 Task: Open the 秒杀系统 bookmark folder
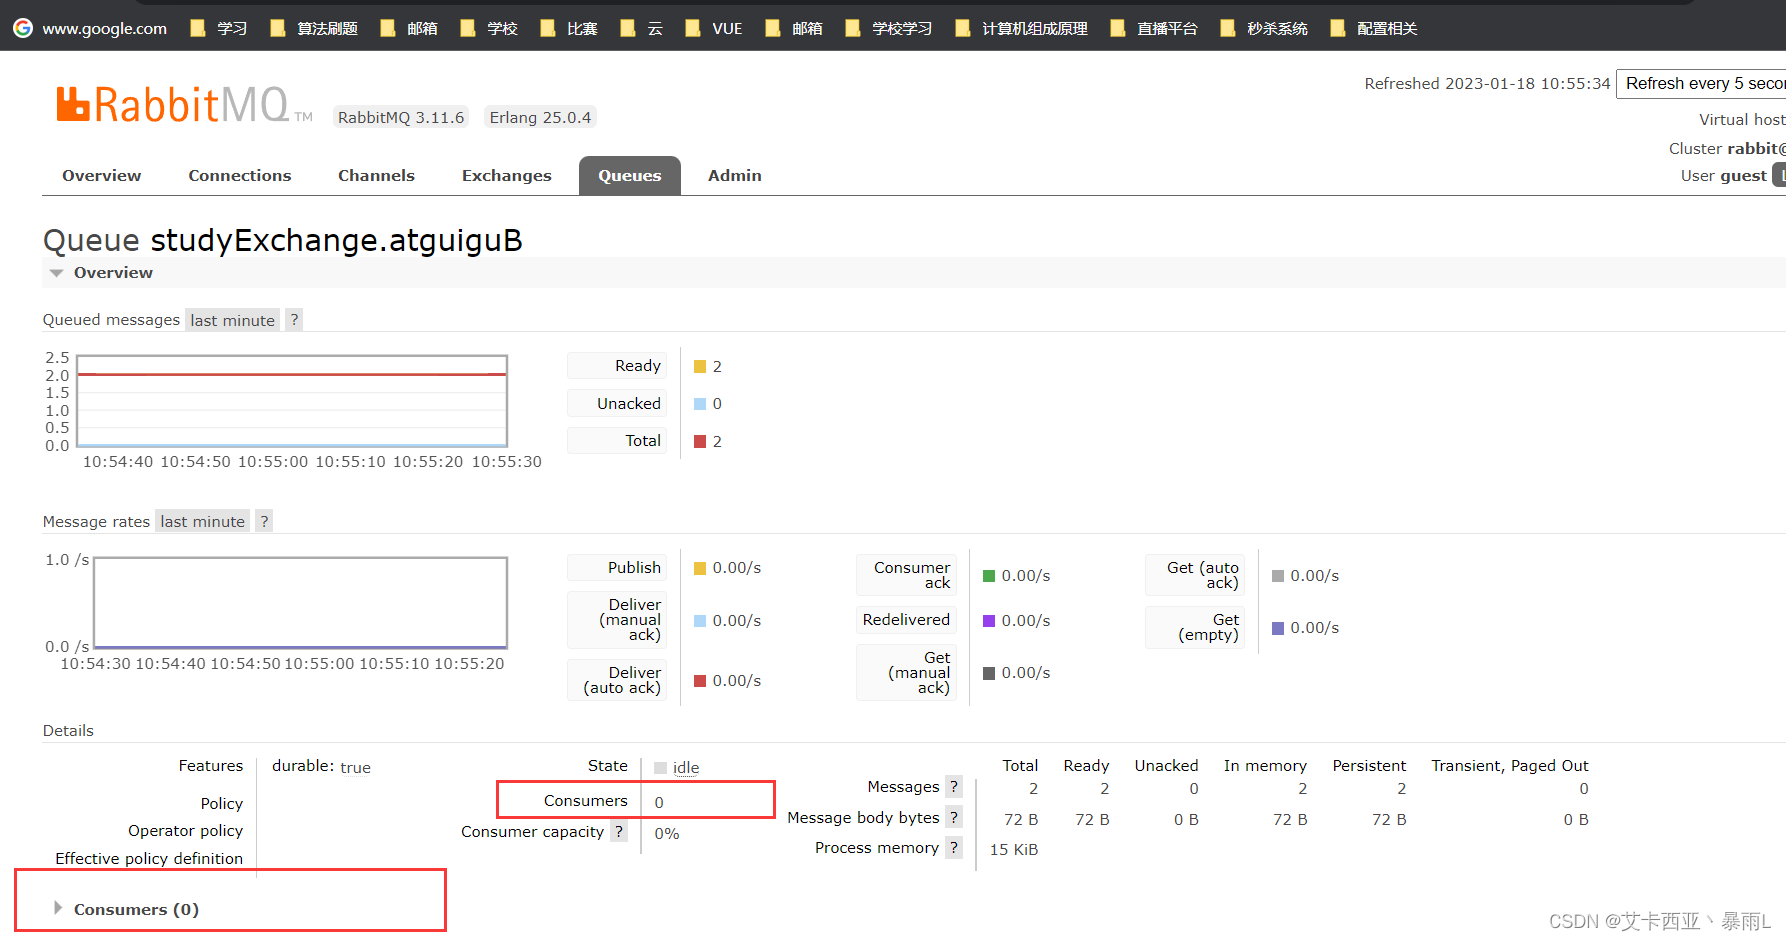[1263, 28]
